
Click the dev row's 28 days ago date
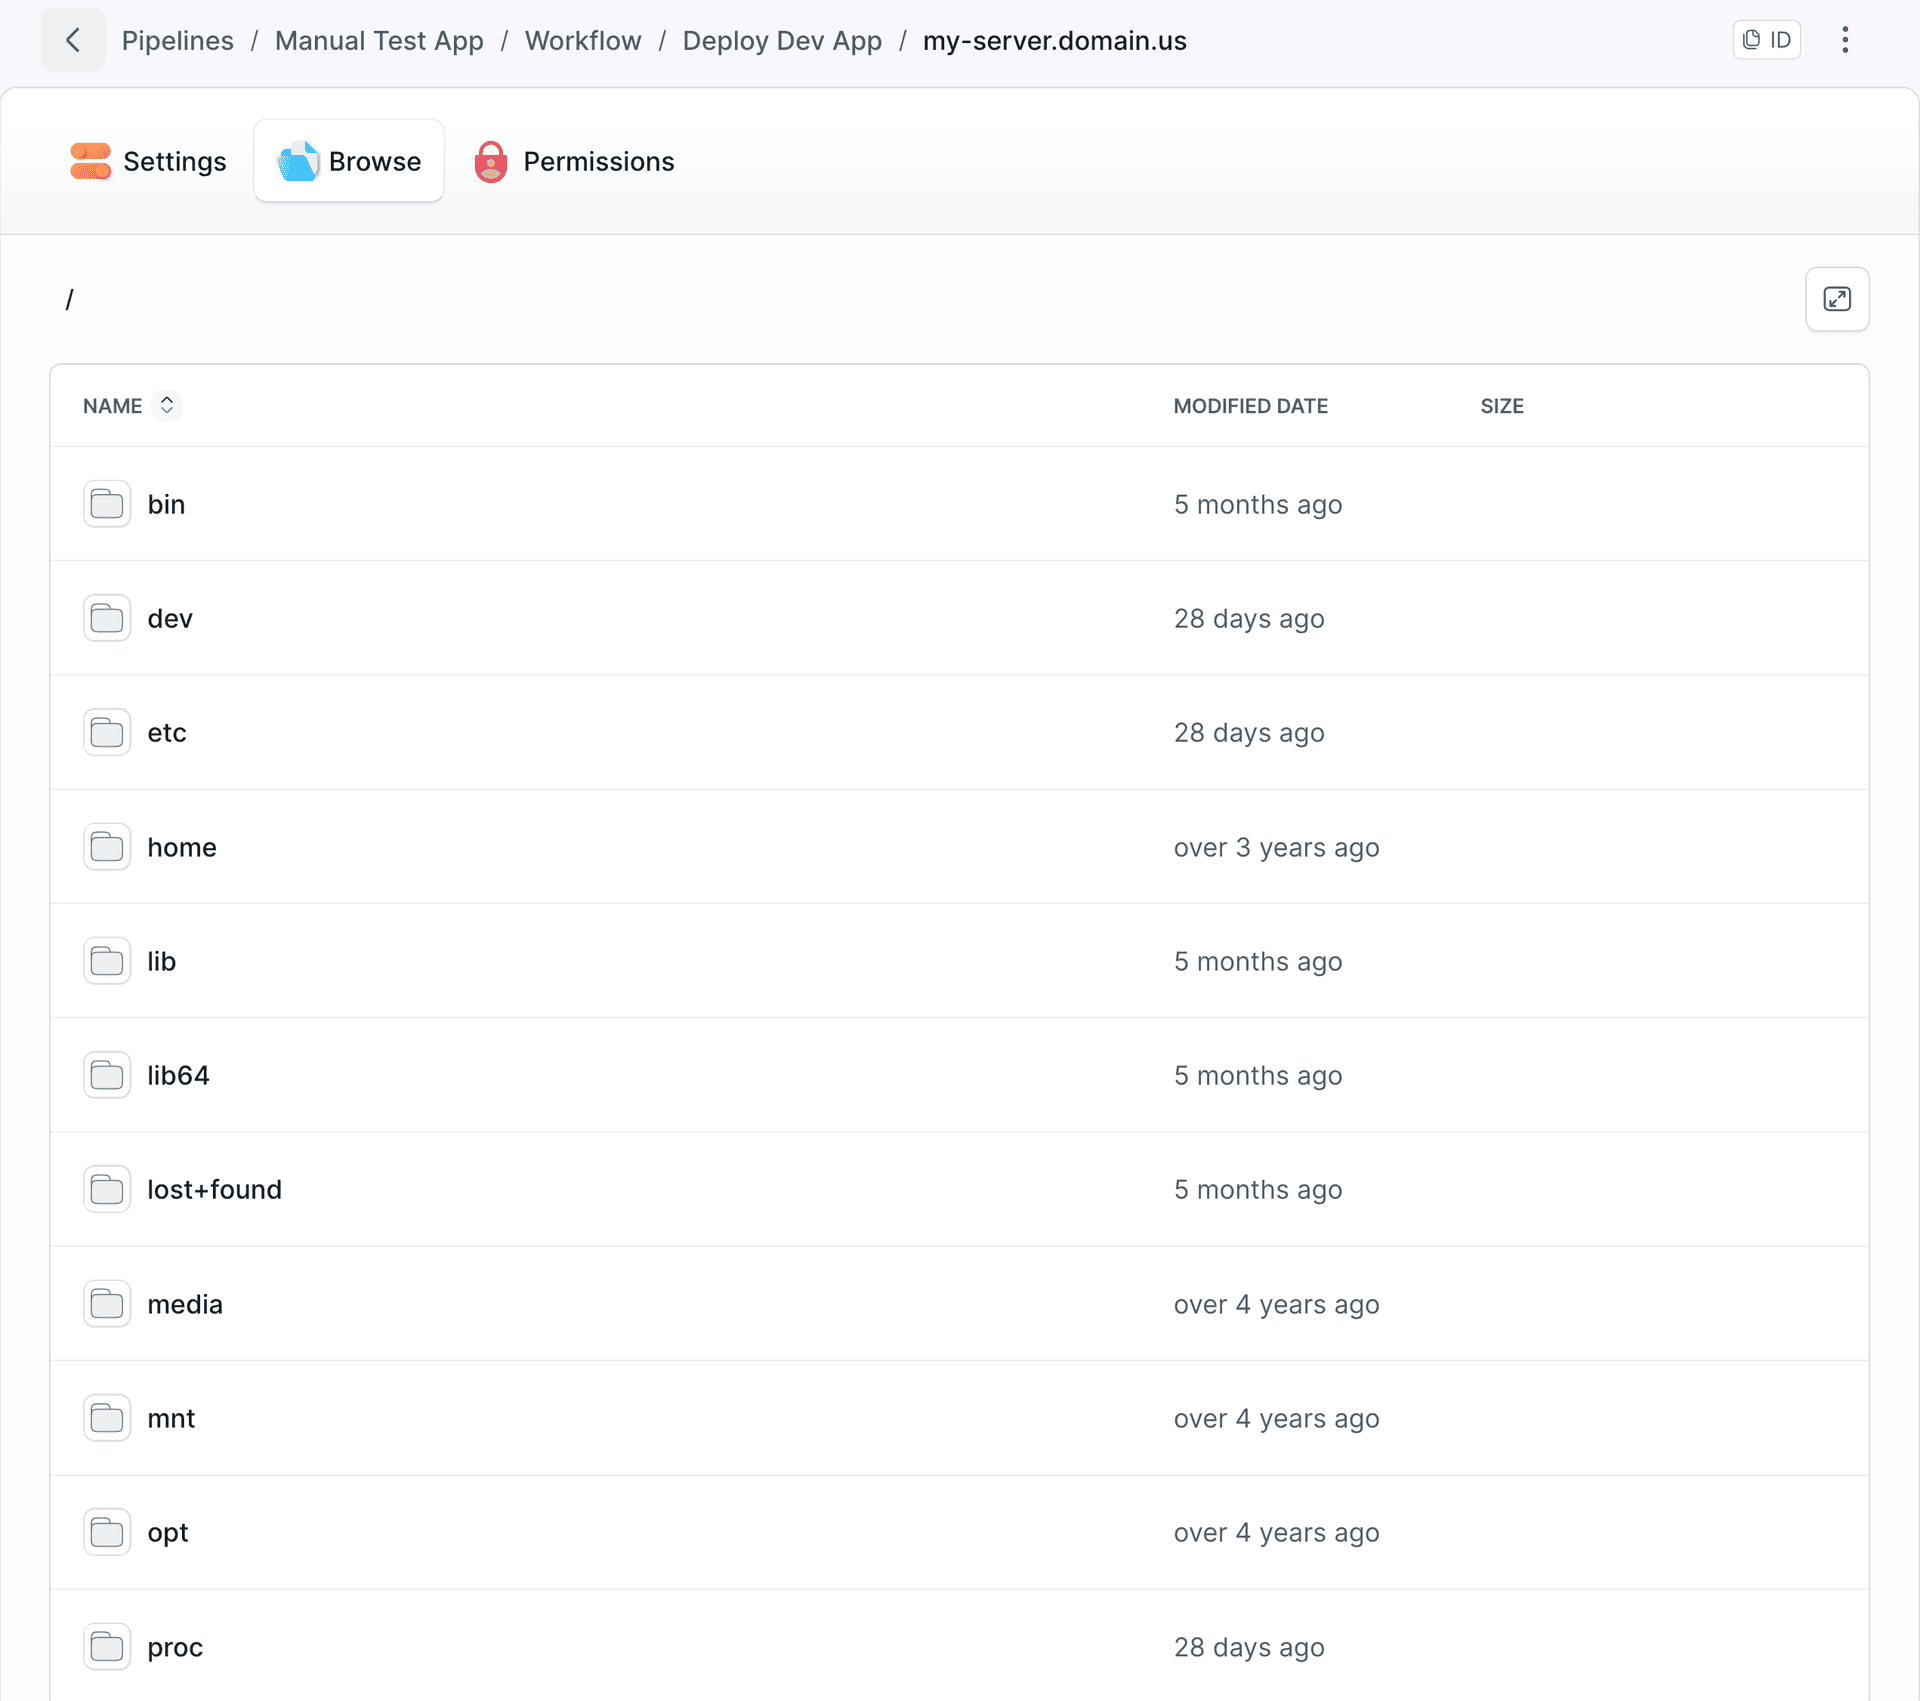tap(1249, 618)
